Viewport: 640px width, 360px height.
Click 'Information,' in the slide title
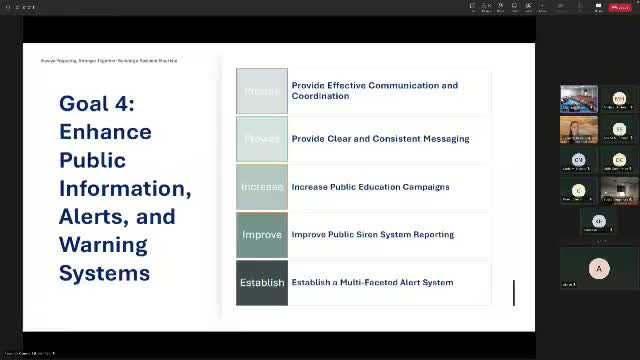point(125,189)
